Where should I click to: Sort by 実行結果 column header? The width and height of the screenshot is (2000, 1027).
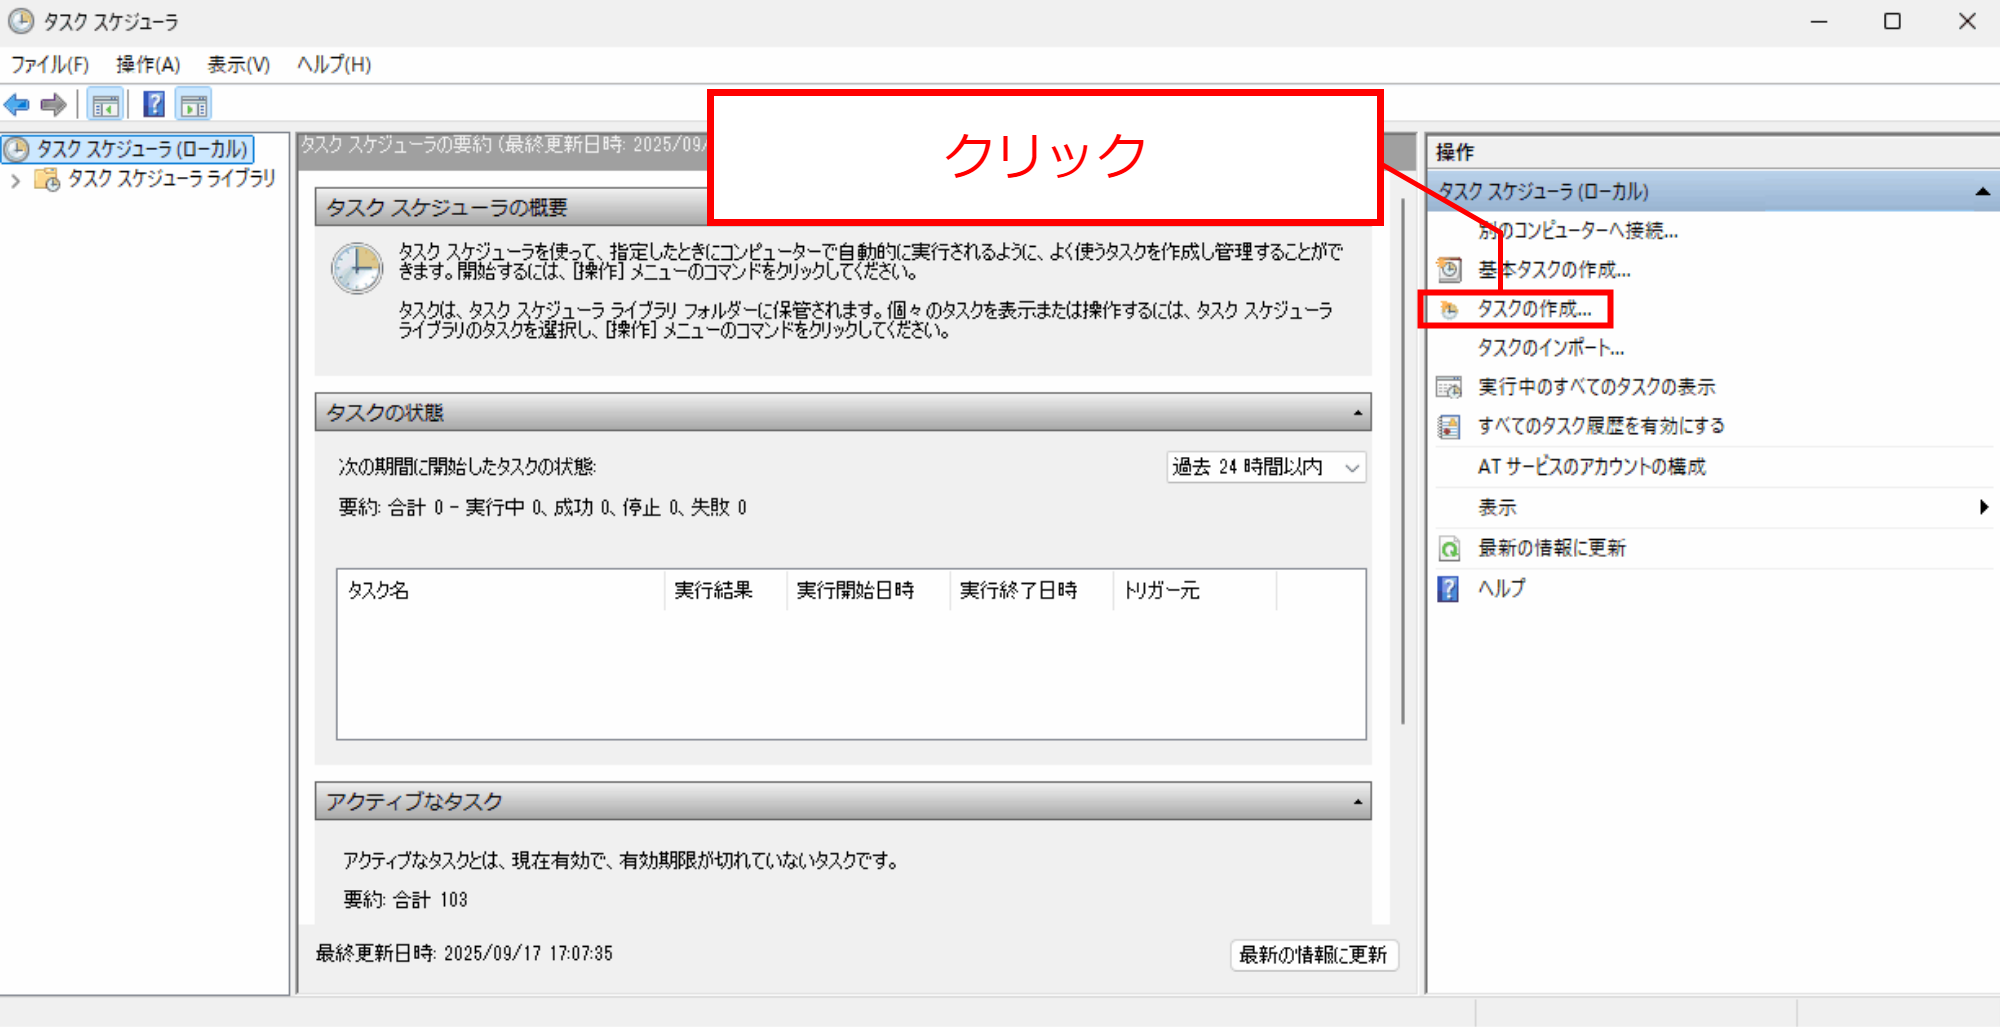[x=725, y=590]
